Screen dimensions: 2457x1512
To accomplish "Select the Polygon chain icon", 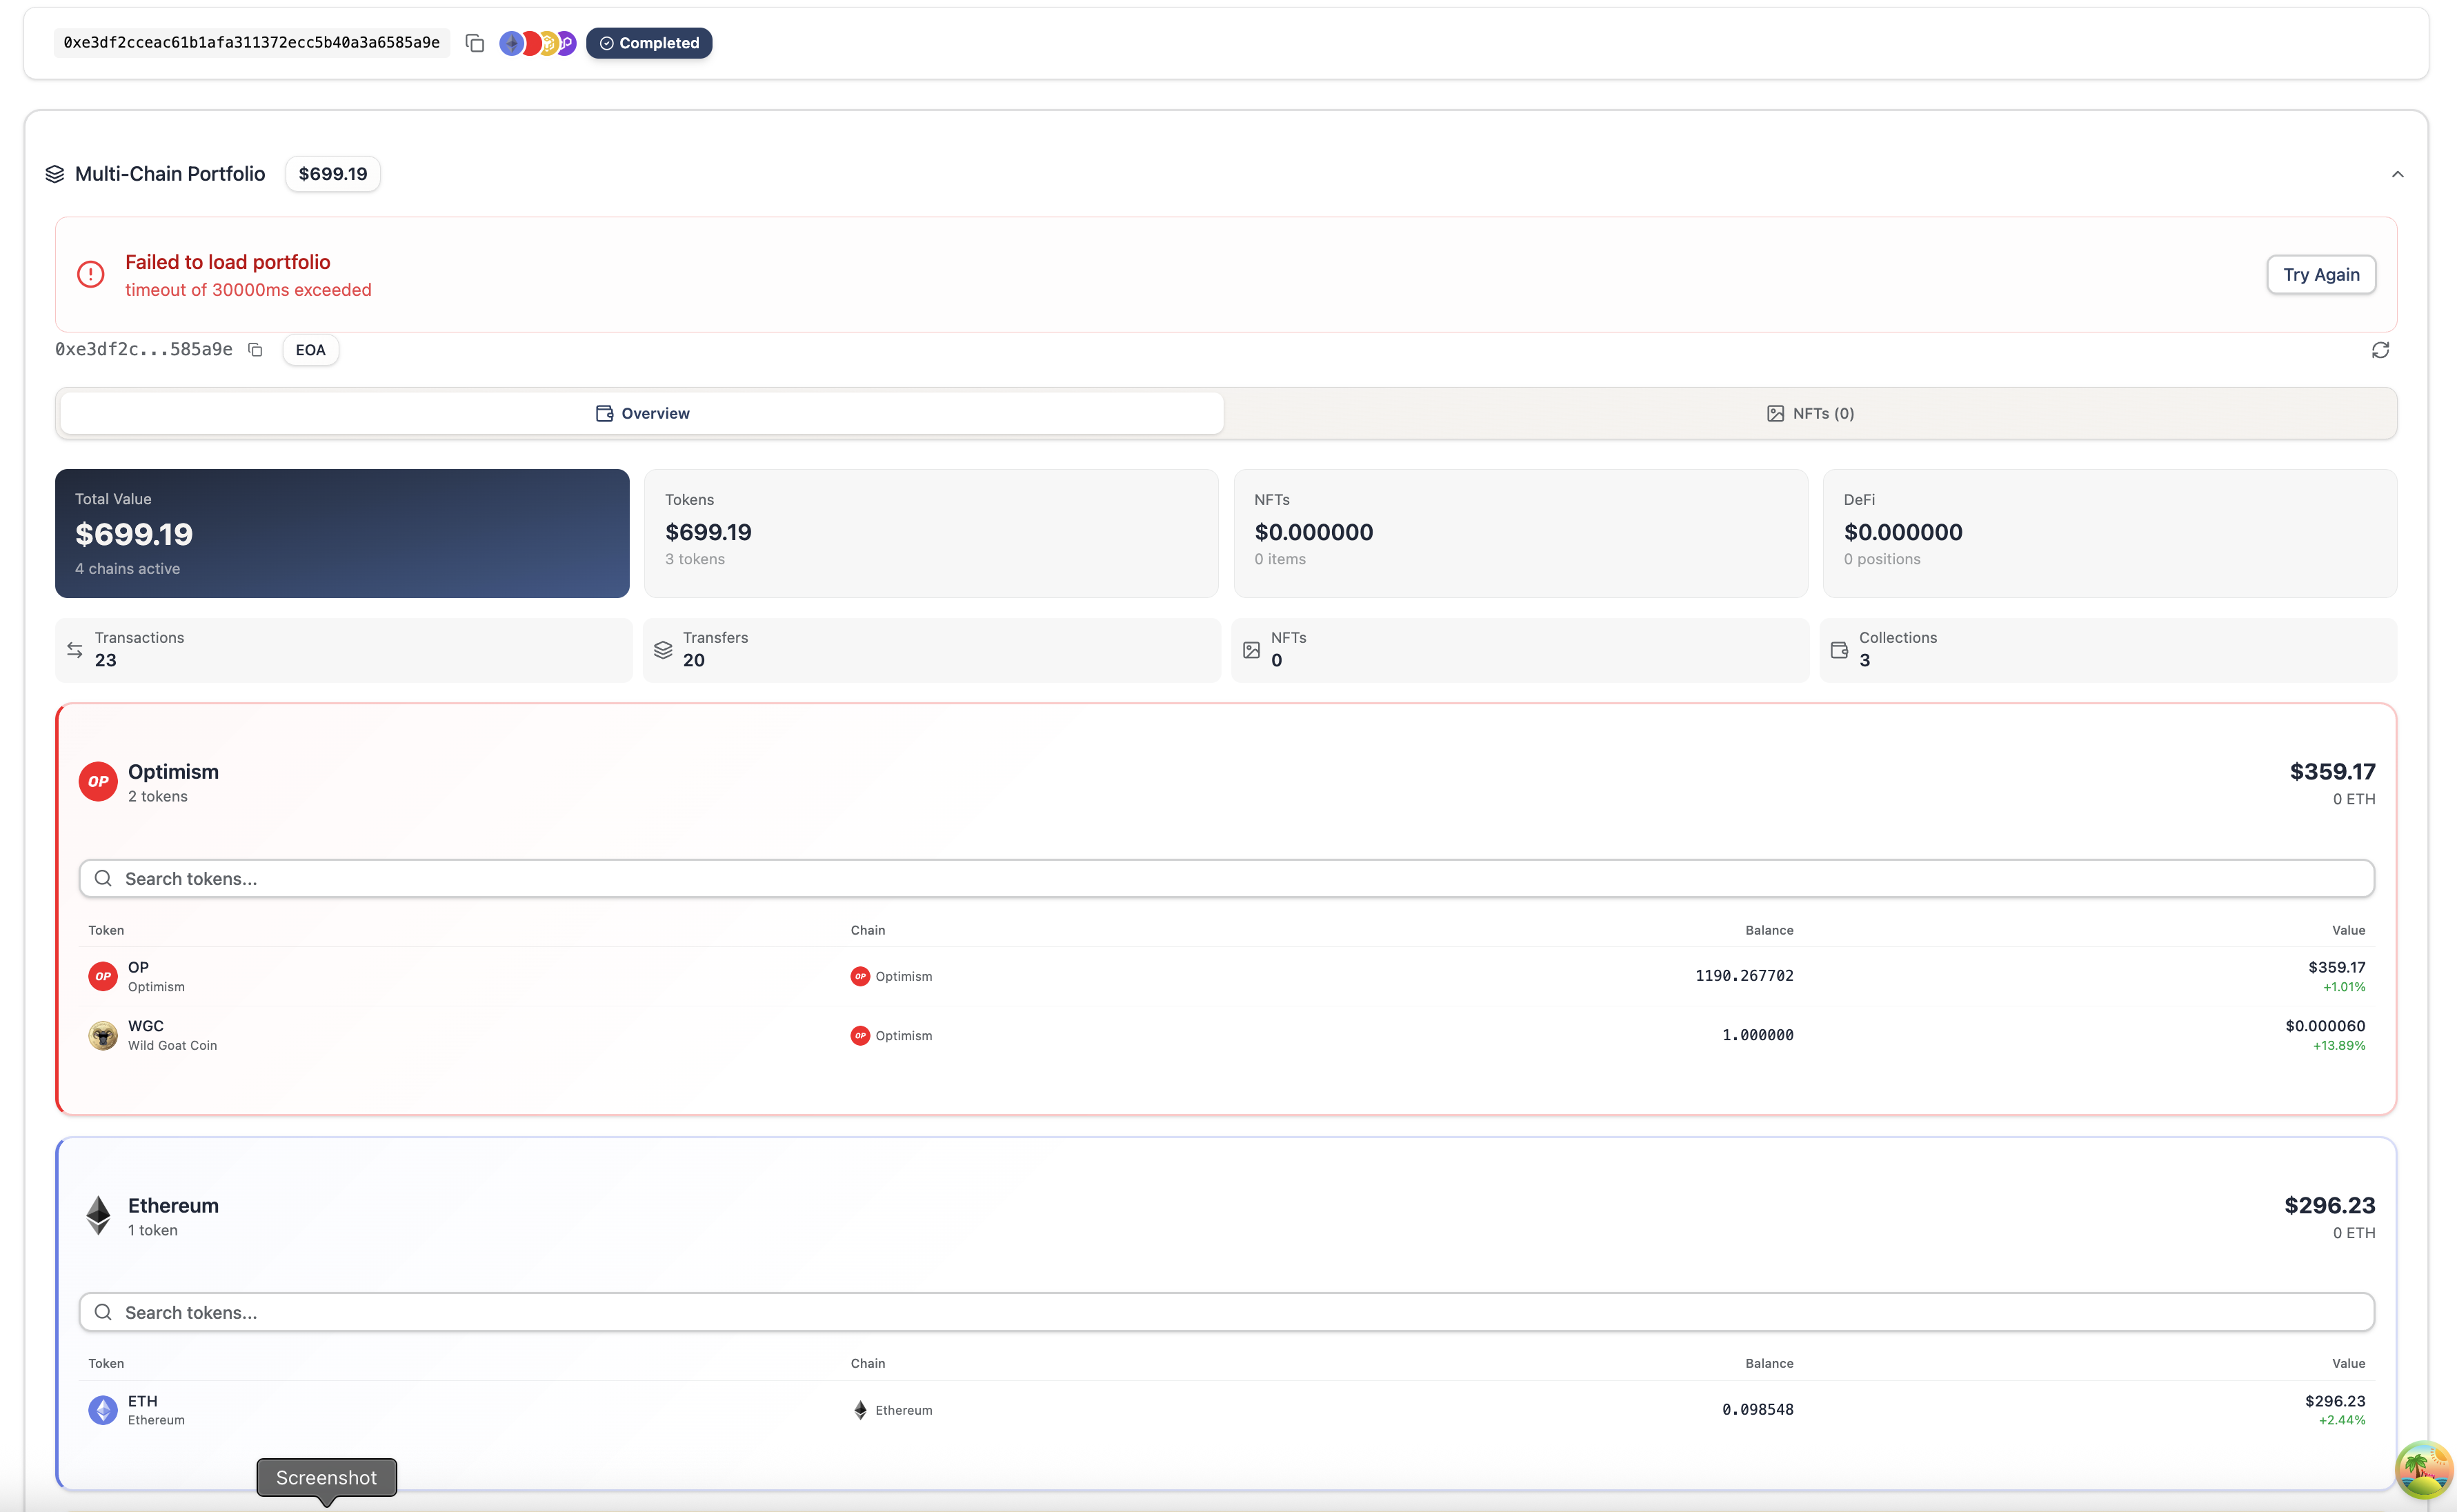I will [565, 43].
